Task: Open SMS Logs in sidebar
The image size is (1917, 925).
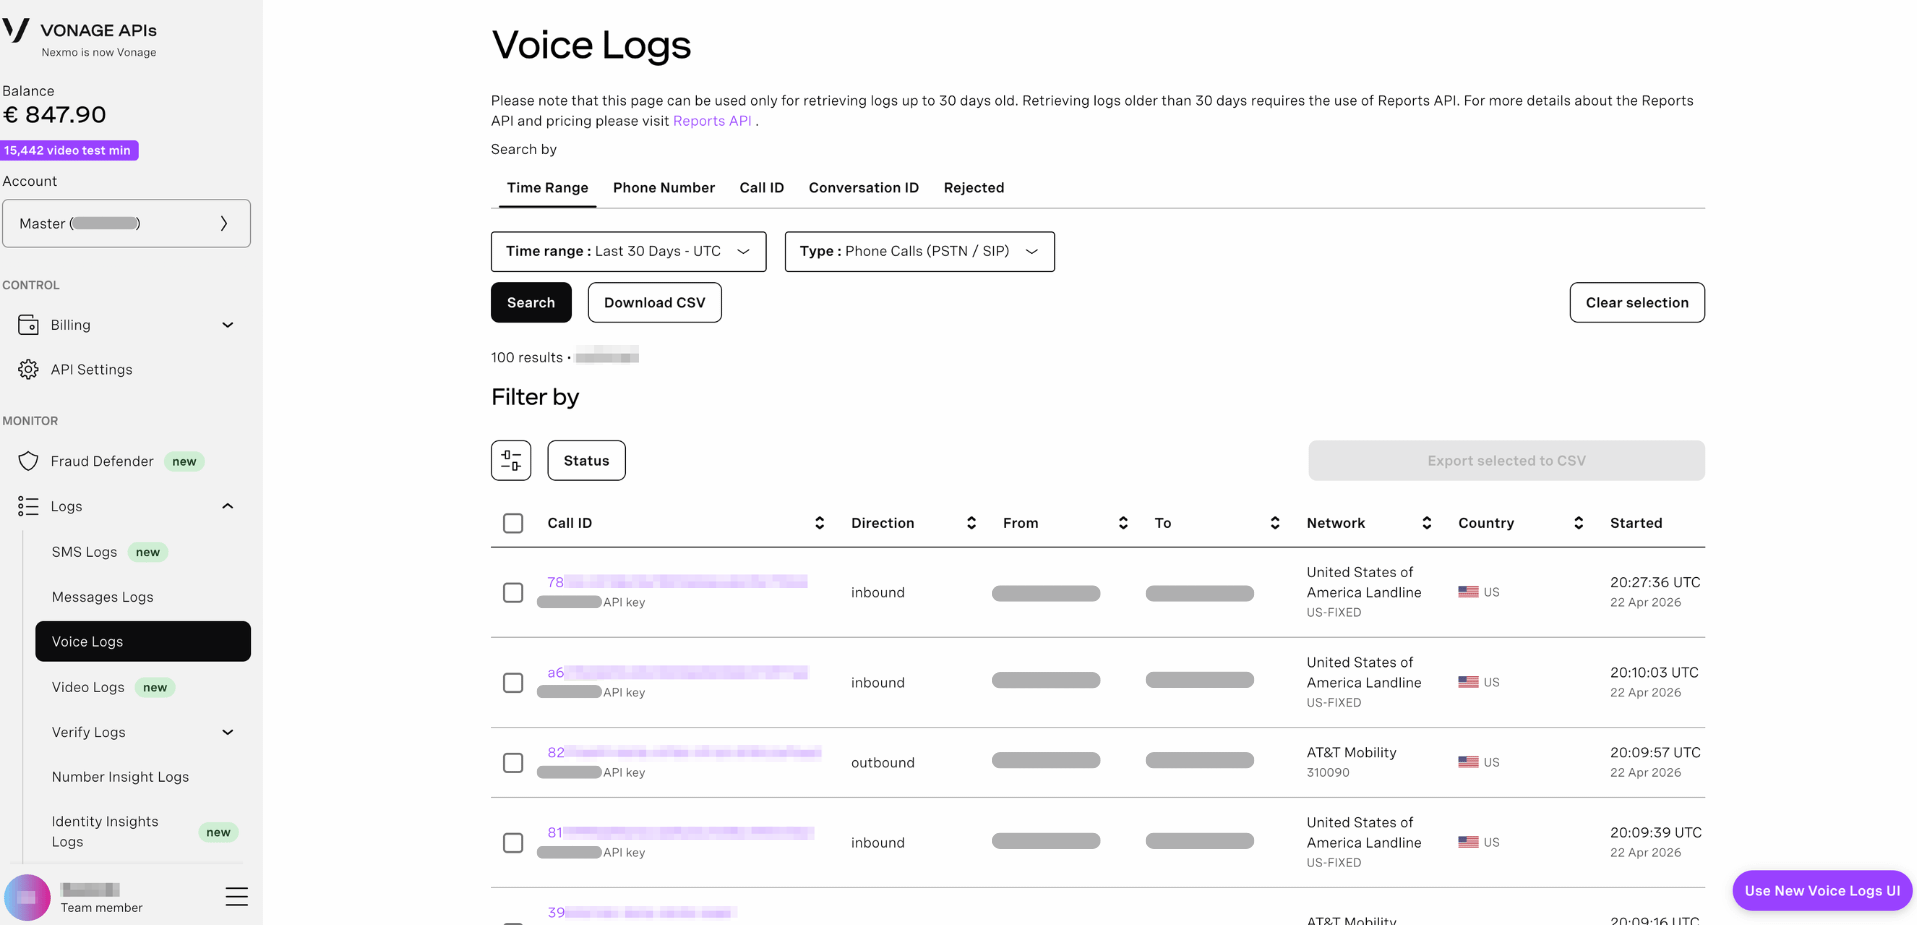Action: 84,552
